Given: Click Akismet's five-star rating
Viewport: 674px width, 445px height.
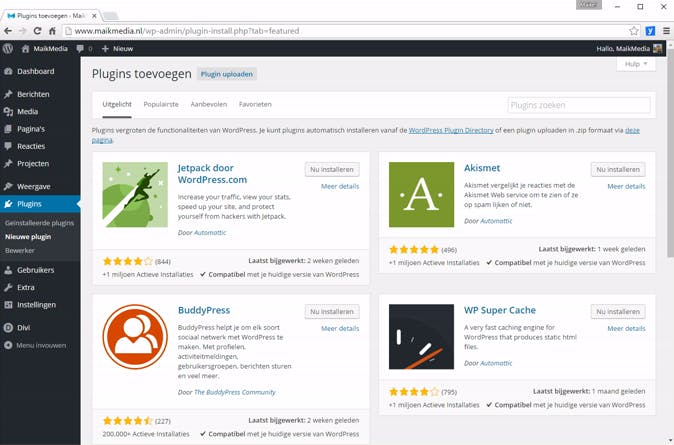Looking at the screenshot, I should [414, 250].
